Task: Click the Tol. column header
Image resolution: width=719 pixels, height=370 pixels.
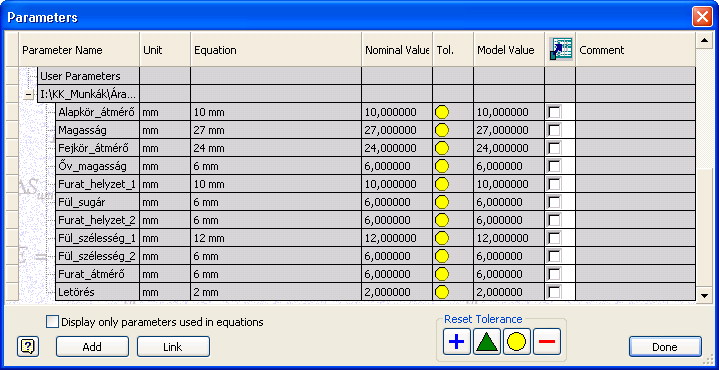Action: tap(453, 50)
